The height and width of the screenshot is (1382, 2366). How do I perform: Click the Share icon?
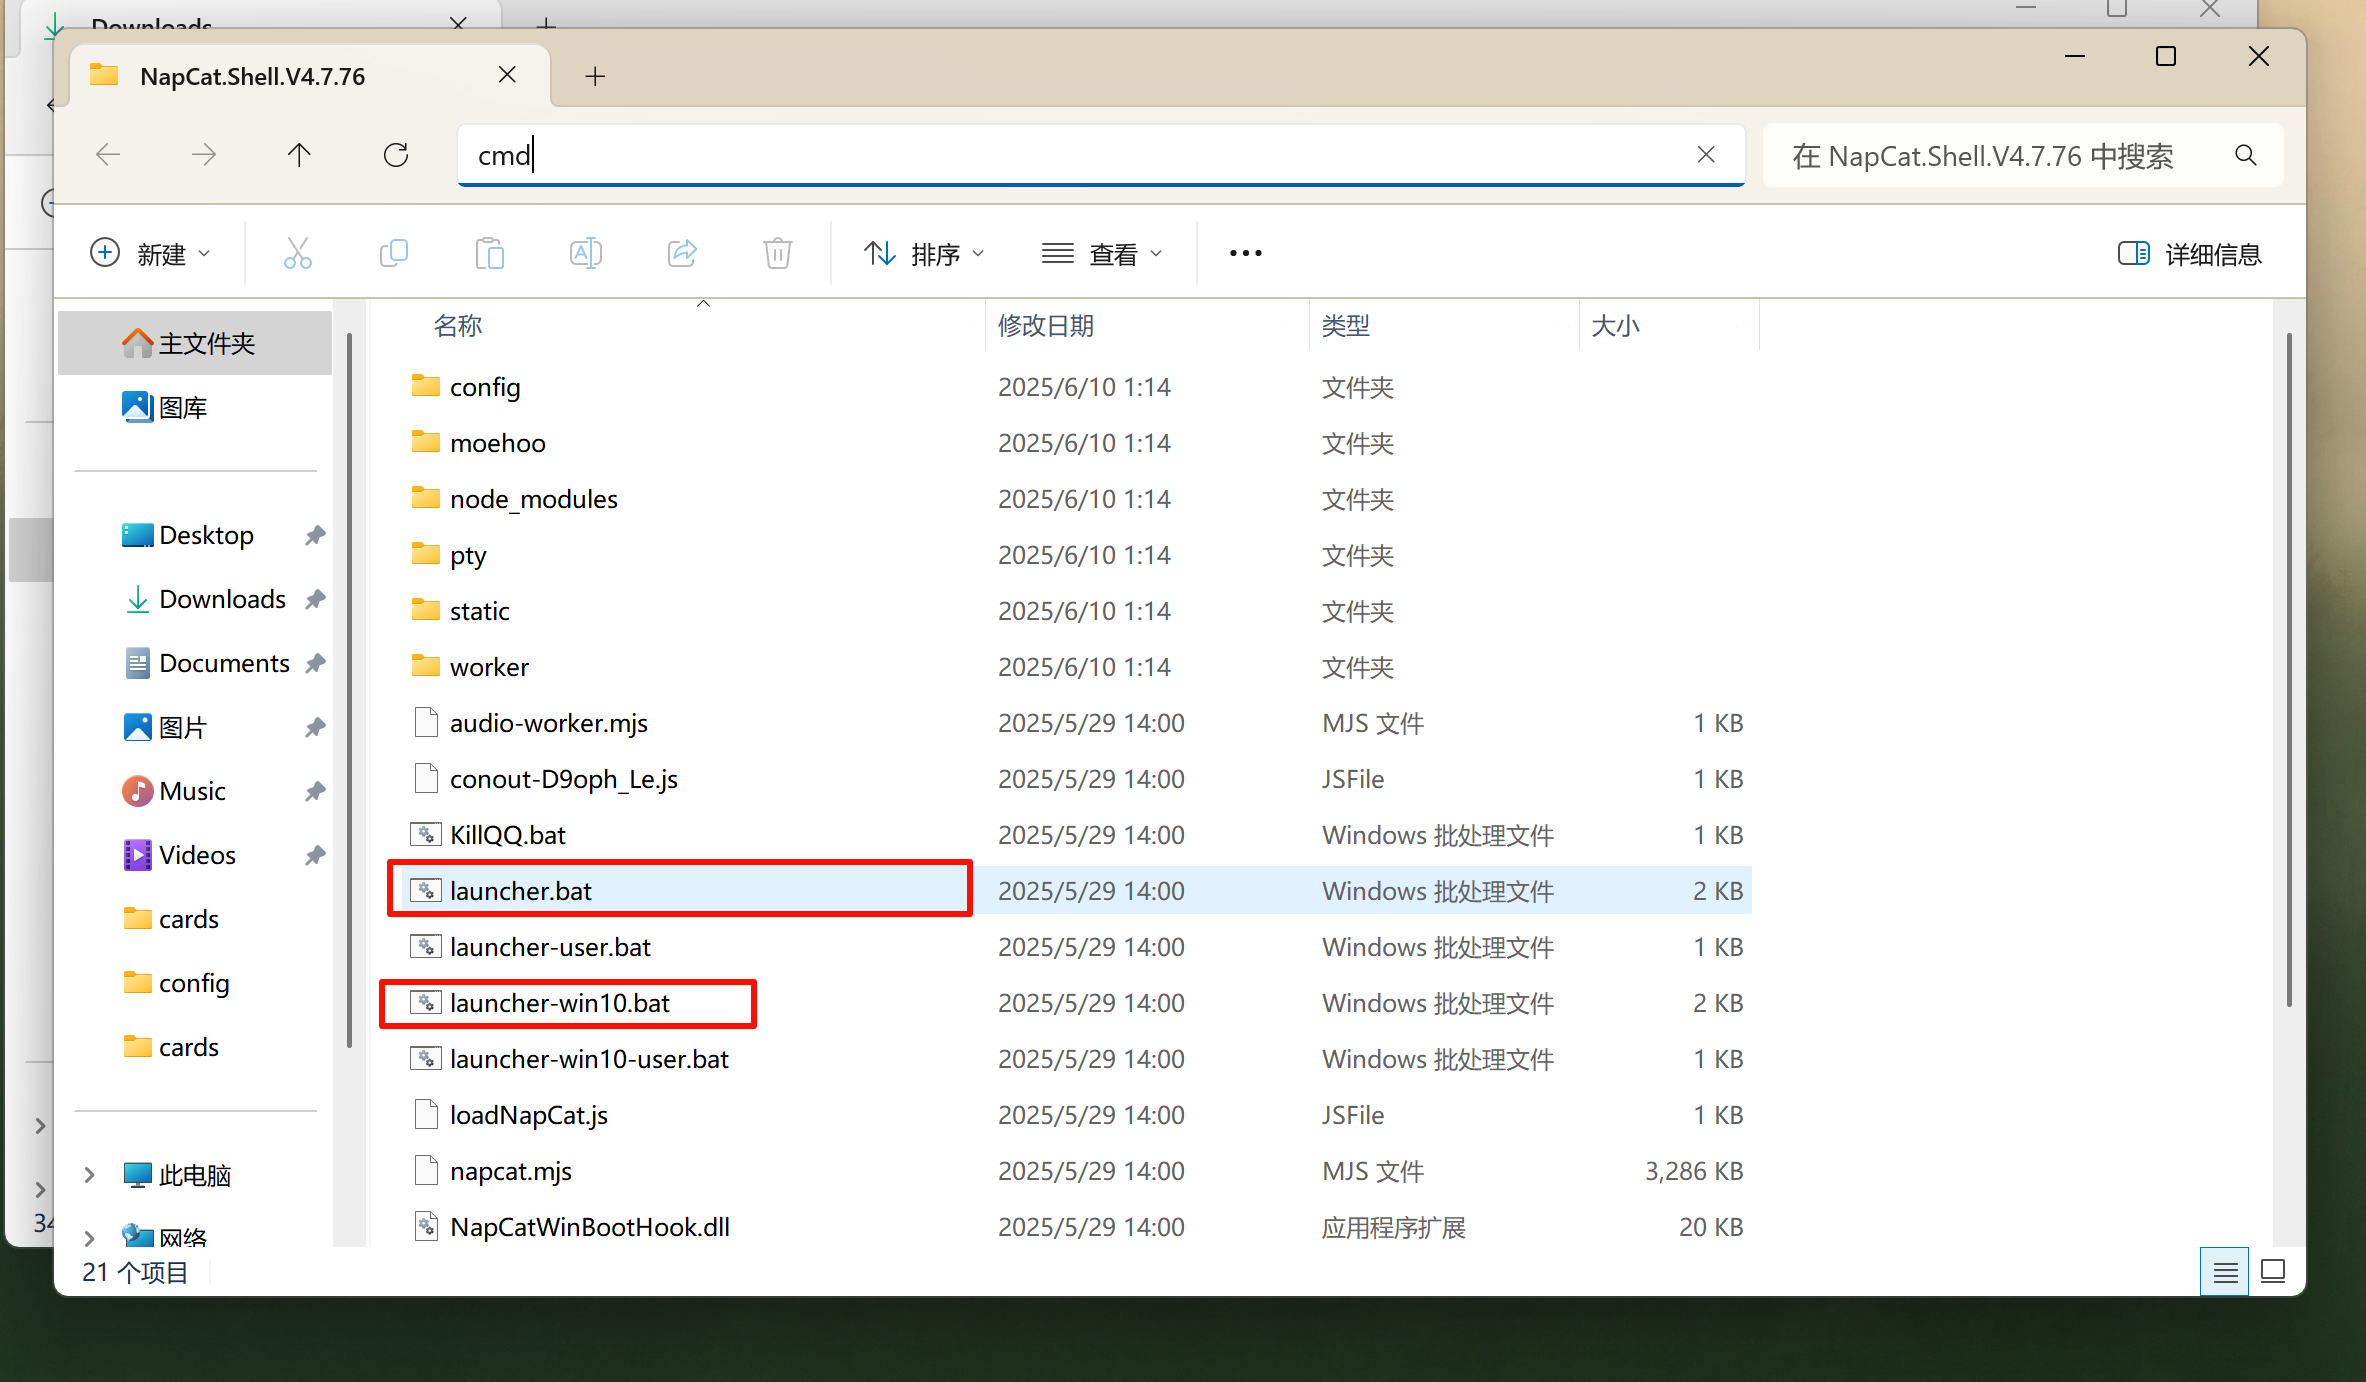click(x=682, y=254)
